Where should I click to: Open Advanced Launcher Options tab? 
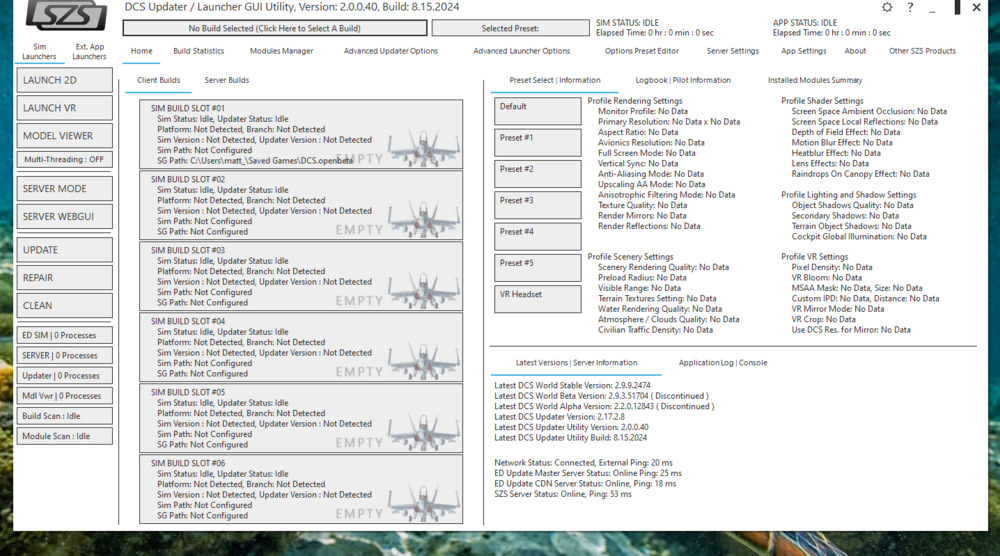pos(522,51)
